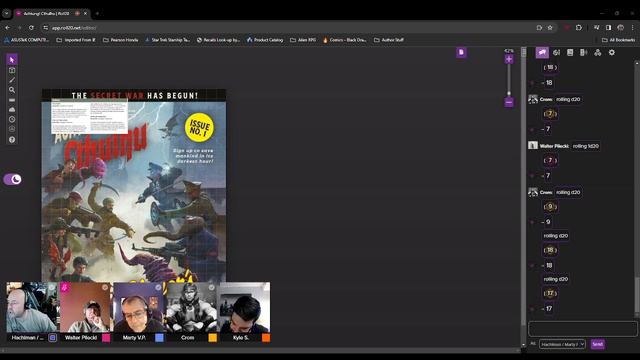640x360 pixels.
Task: Reload the browser page
Action: (31, 28)
